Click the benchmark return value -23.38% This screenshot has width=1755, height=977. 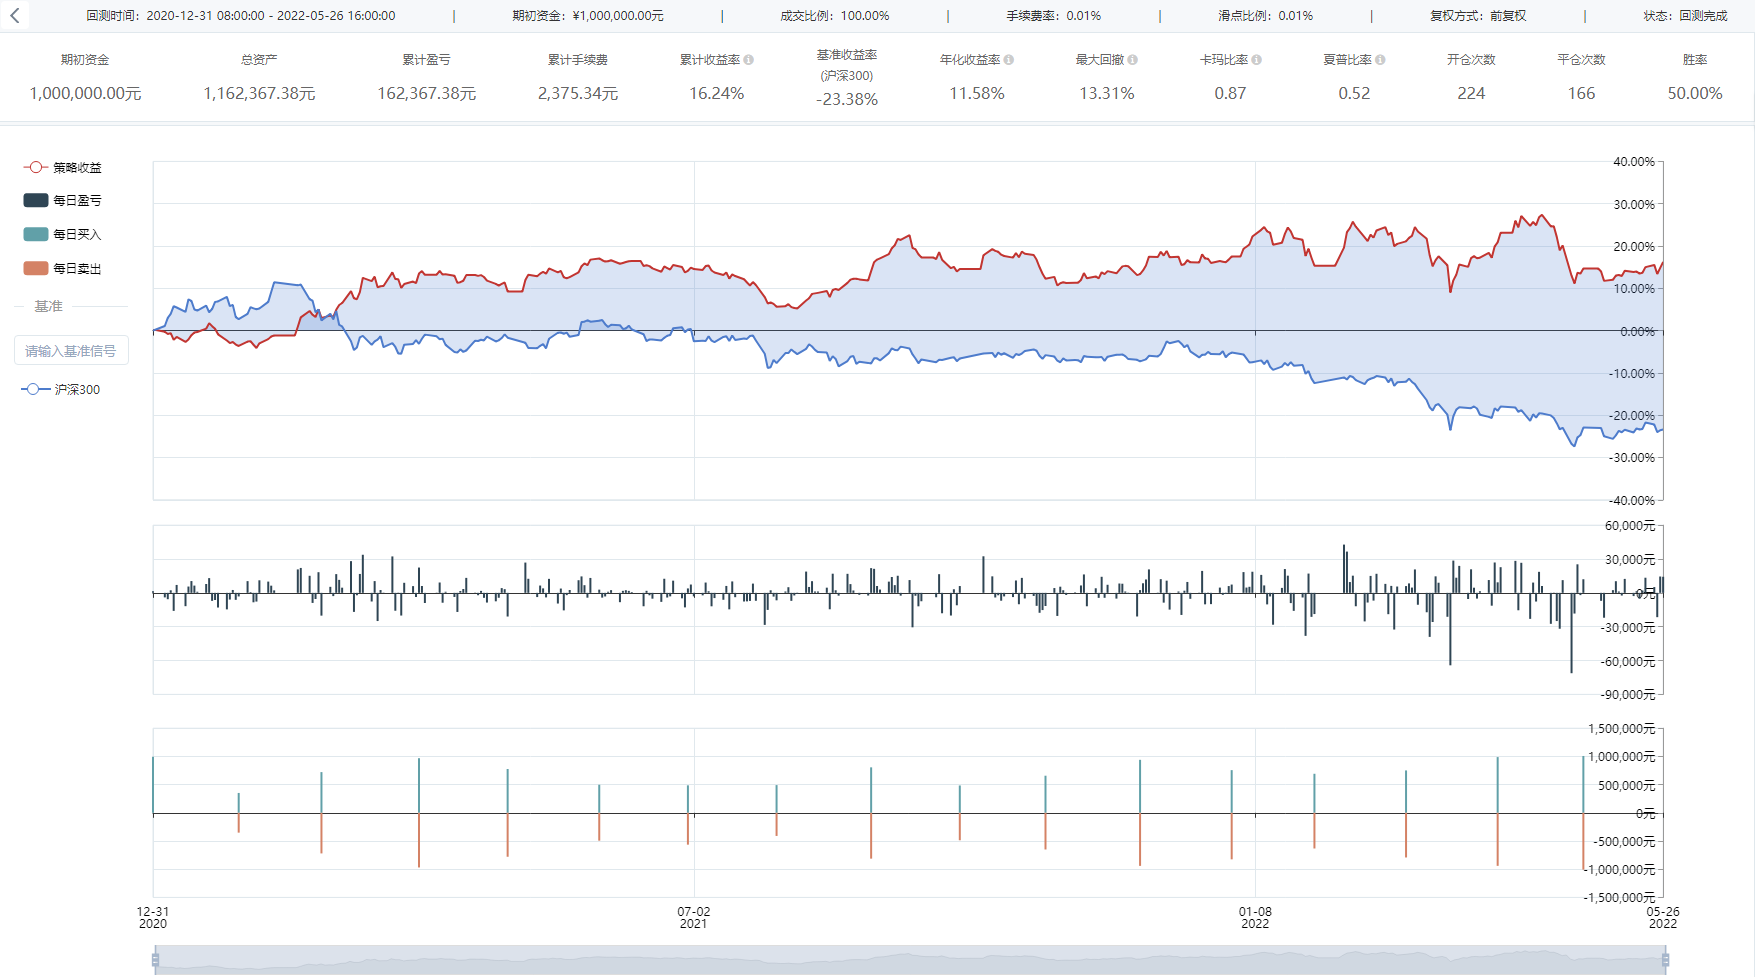[847, 99]
